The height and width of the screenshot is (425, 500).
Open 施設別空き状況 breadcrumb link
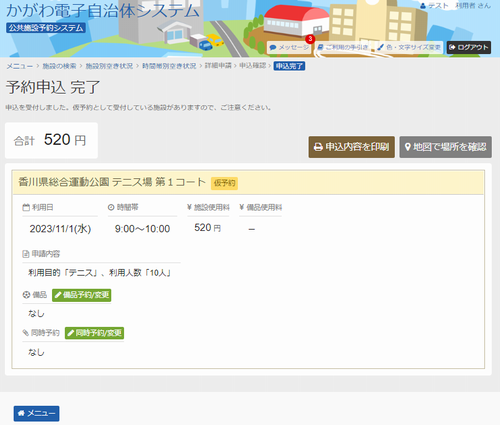[109, 66]
